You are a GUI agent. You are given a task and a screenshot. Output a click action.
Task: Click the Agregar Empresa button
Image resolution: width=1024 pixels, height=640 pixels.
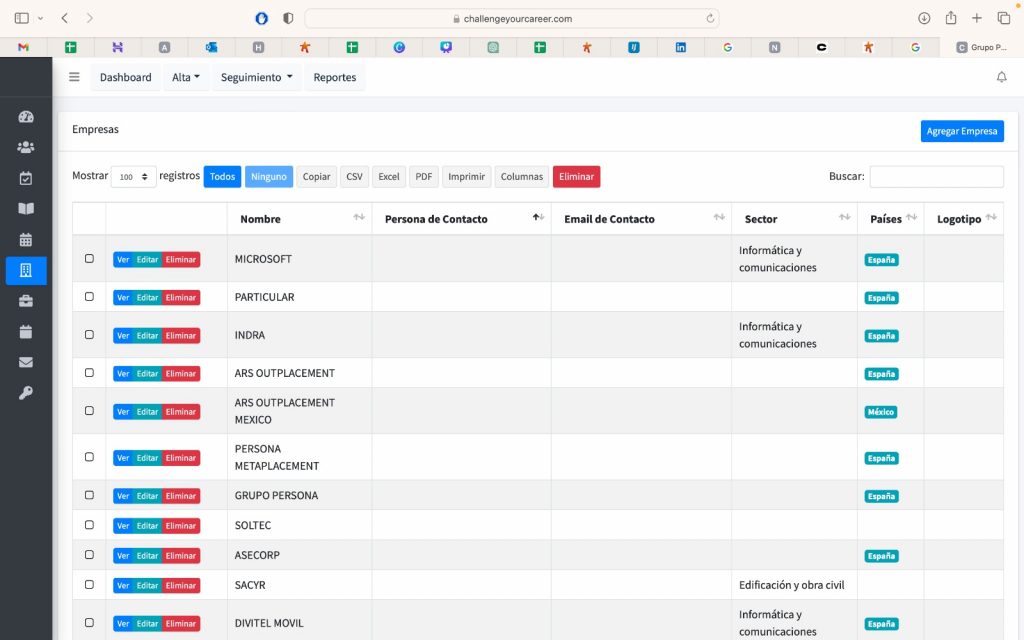pyautogui.click(x=962, y=131)
